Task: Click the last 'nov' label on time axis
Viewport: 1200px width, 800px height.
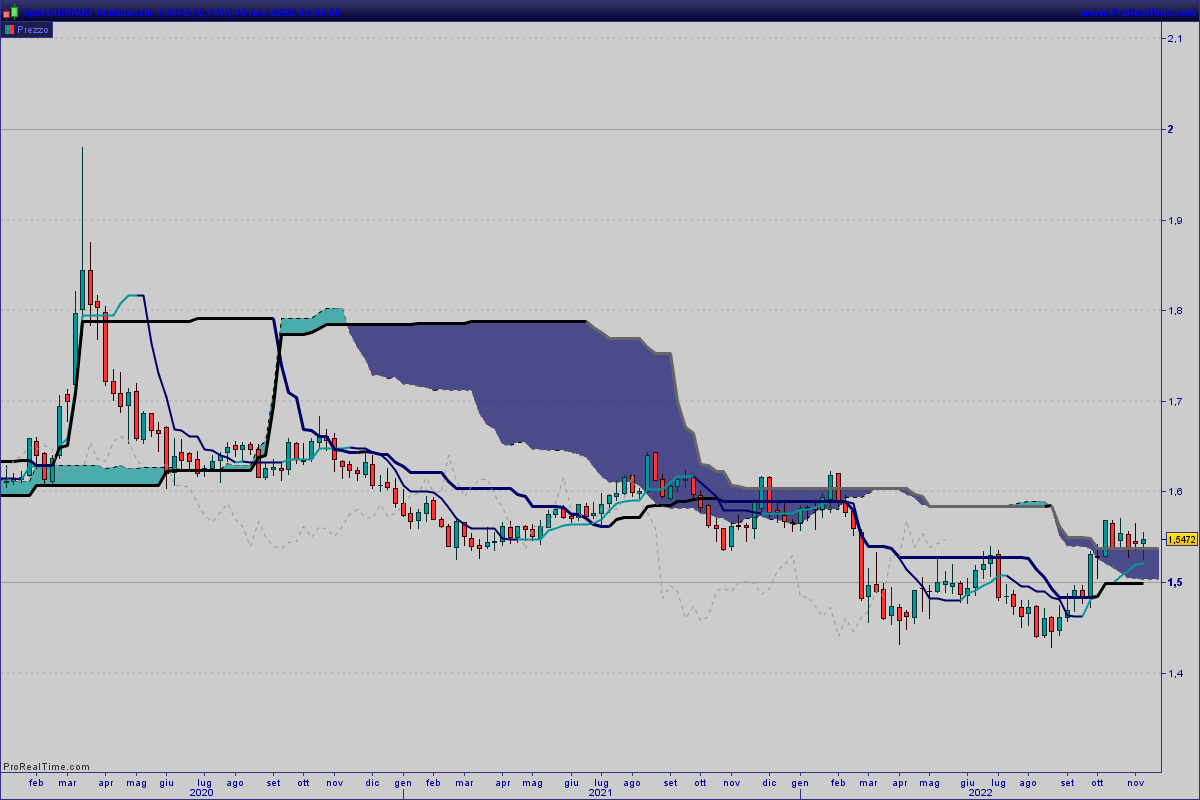Action: (1135, 782)
